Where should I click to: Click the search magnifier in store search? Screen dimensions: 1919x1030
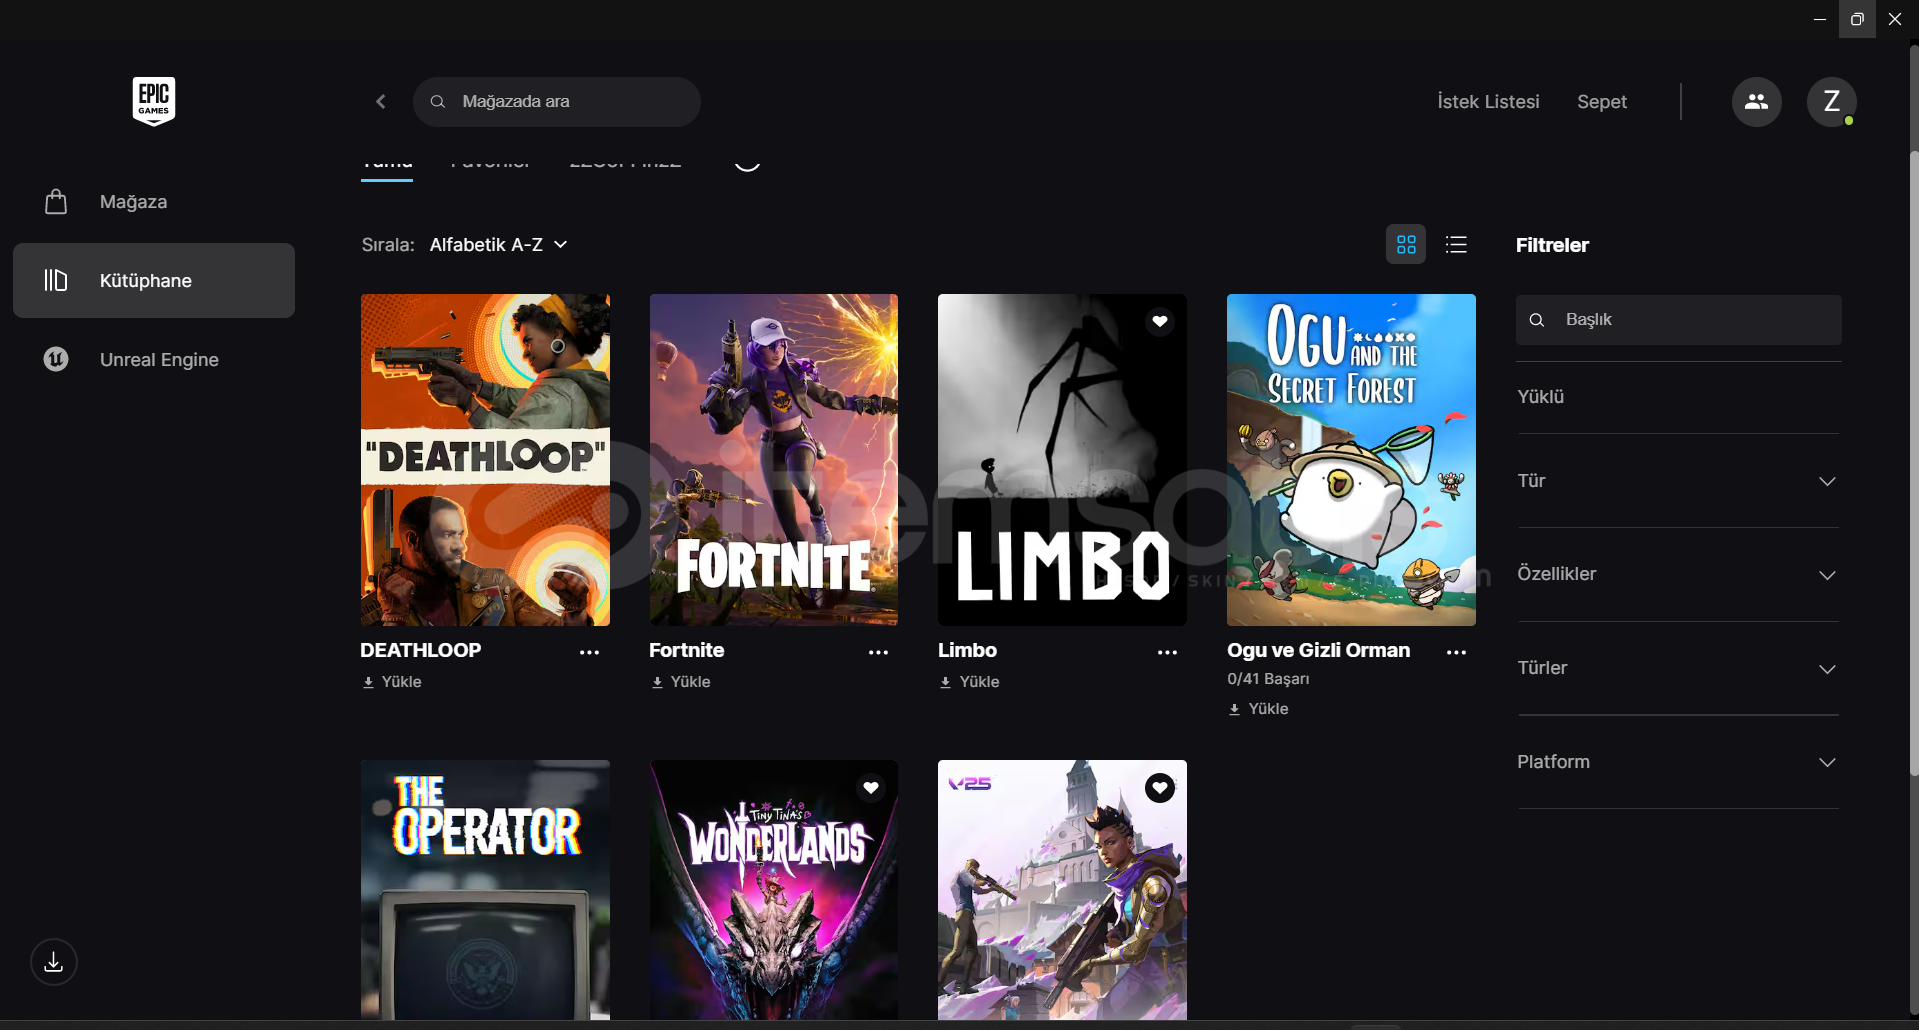tap(438, 101)
